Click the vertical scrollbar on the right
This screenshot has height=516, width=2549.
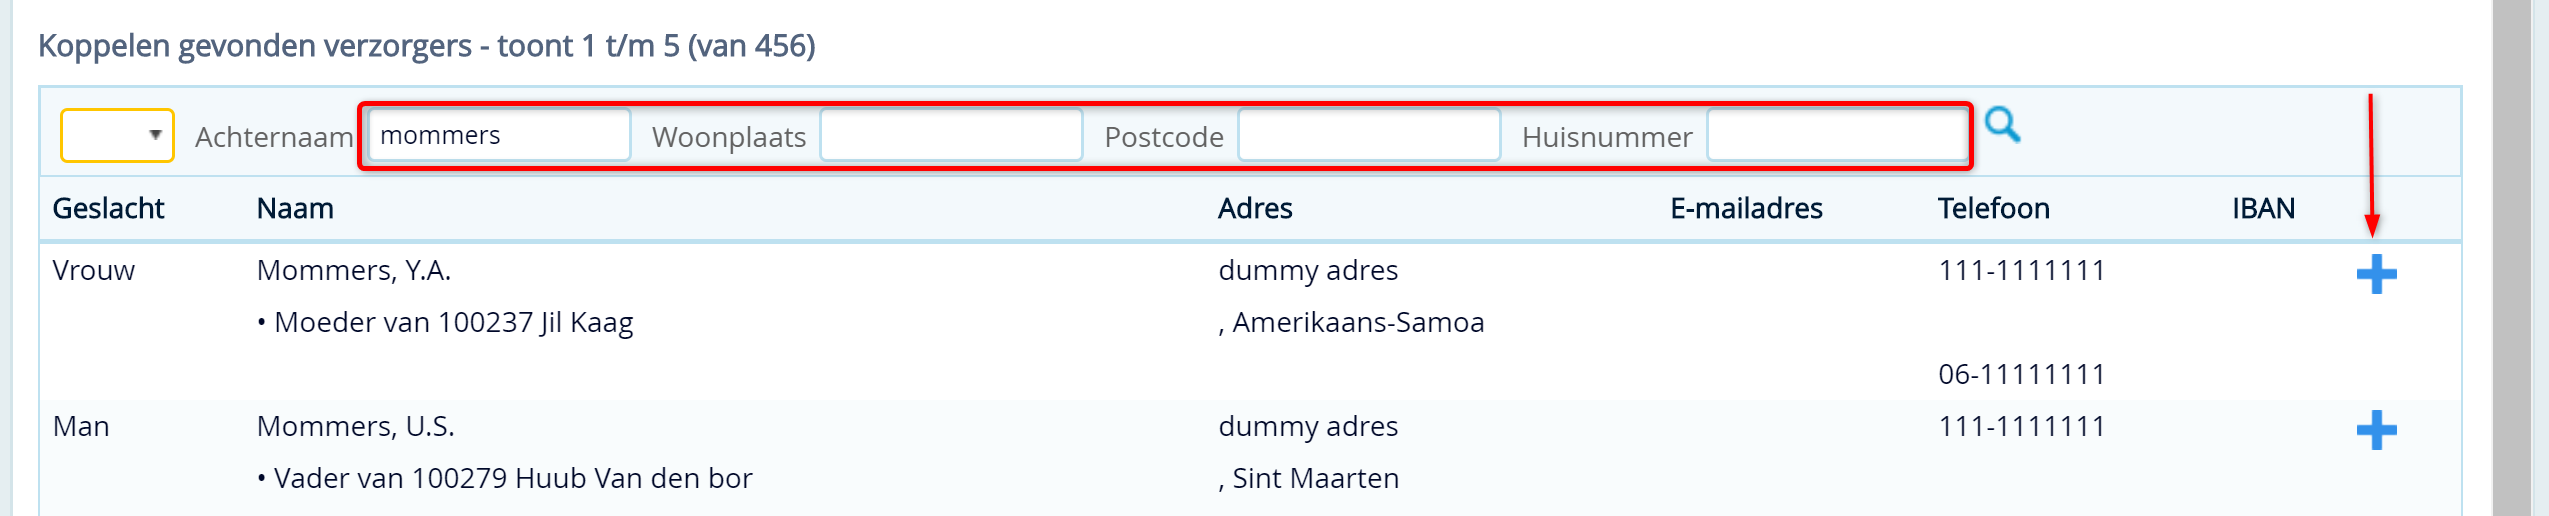click(2511, 258)
